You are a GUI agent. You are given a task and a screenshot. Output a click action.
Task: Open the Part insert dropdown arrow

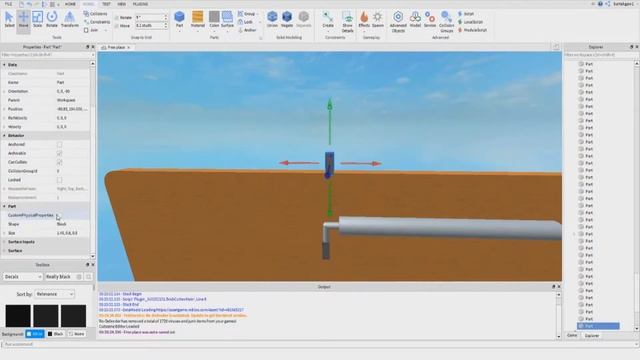pyautogui.click(x=179, y=30)
